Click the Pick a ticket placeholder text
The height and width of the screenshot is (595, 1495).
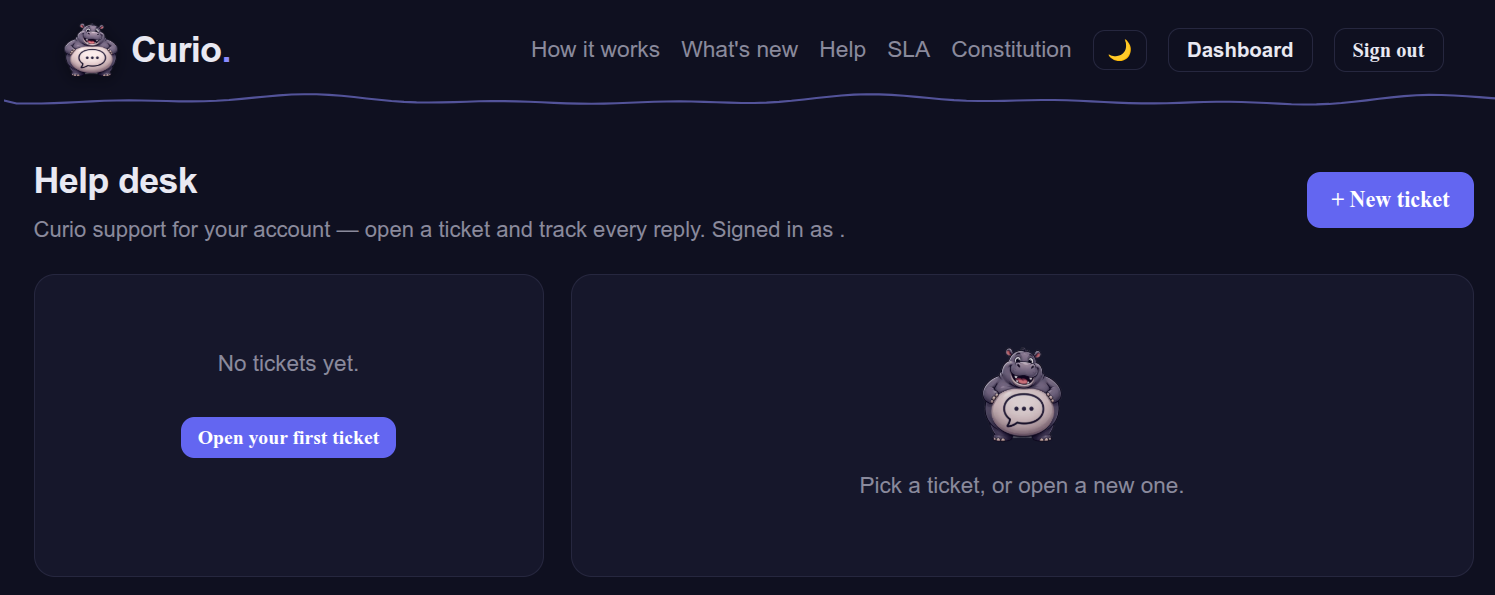pyautogui.click(x=1022, y=486)
